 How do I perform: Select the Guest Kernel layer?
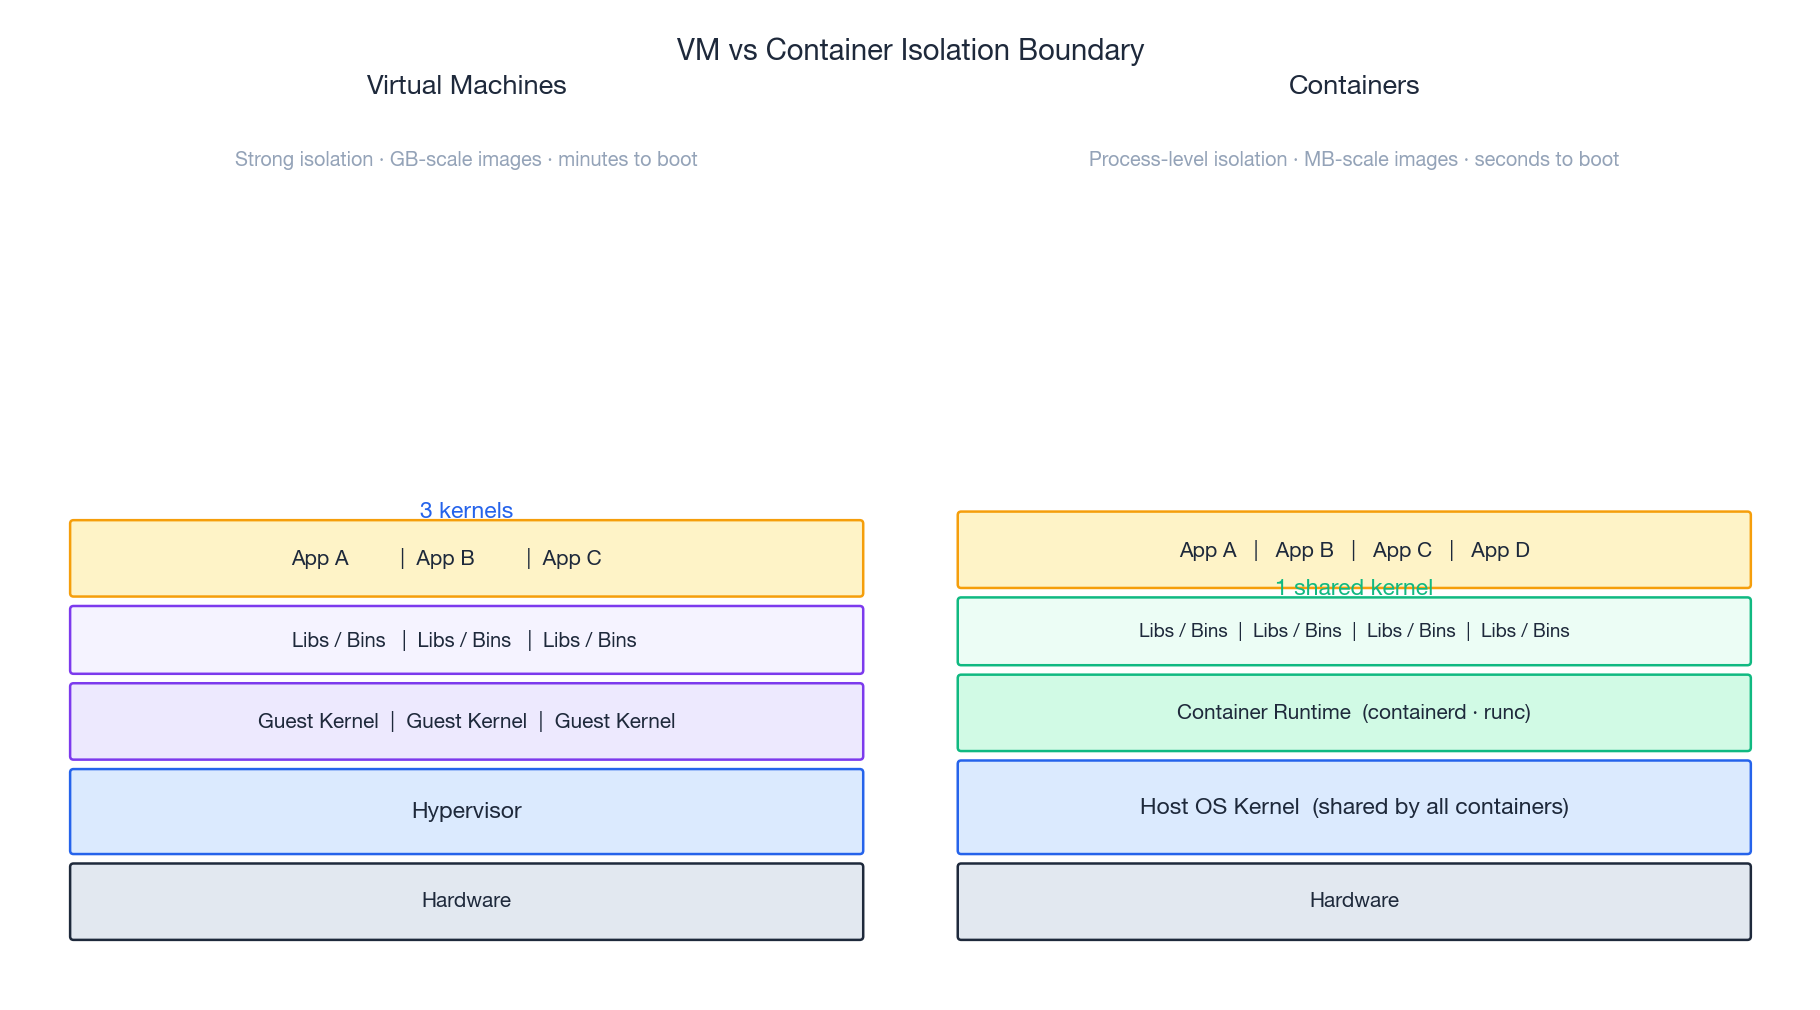[466, 720]
